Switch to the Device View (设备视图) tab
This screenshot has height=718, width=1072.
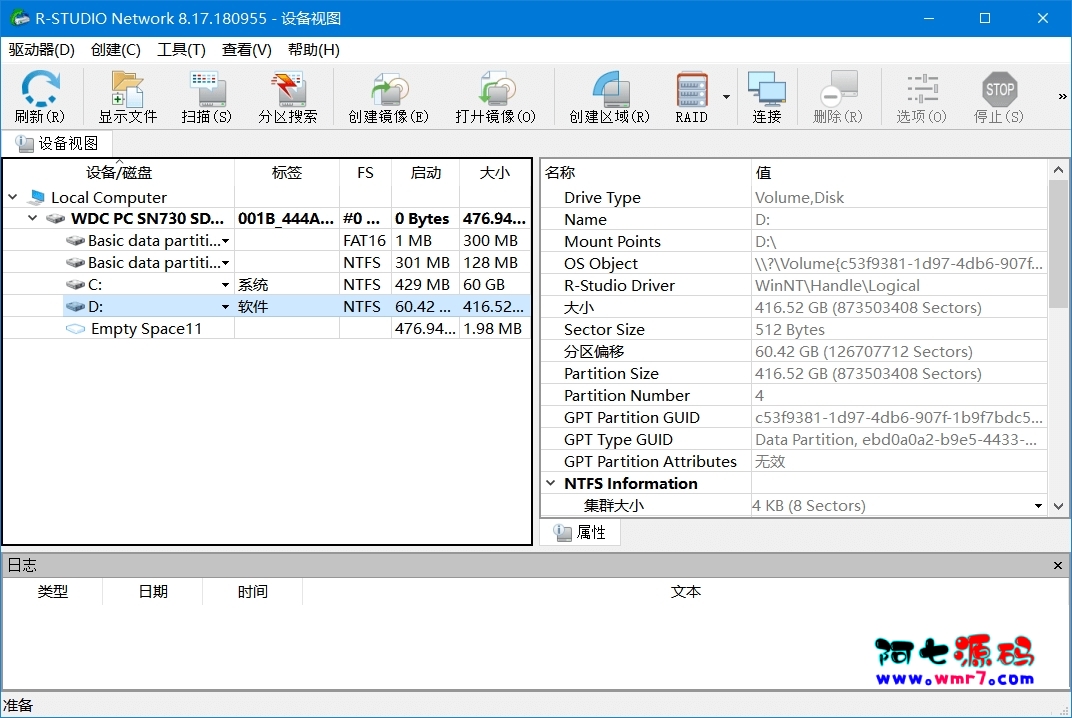pyautogui.click(x=57, y=144)
